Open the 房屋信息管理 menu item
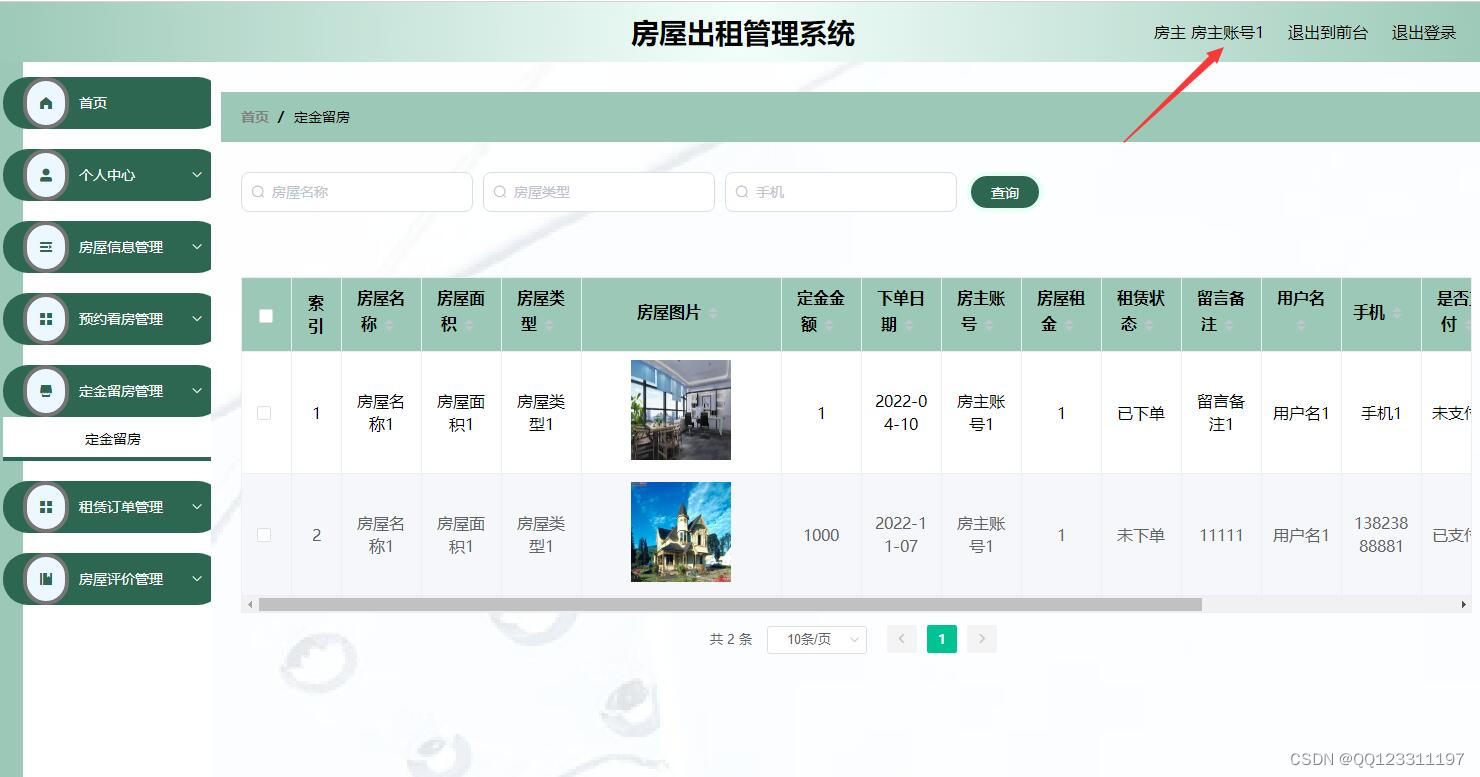Image resolution: width=1480 pixels, height=777 pixels. 108,247
